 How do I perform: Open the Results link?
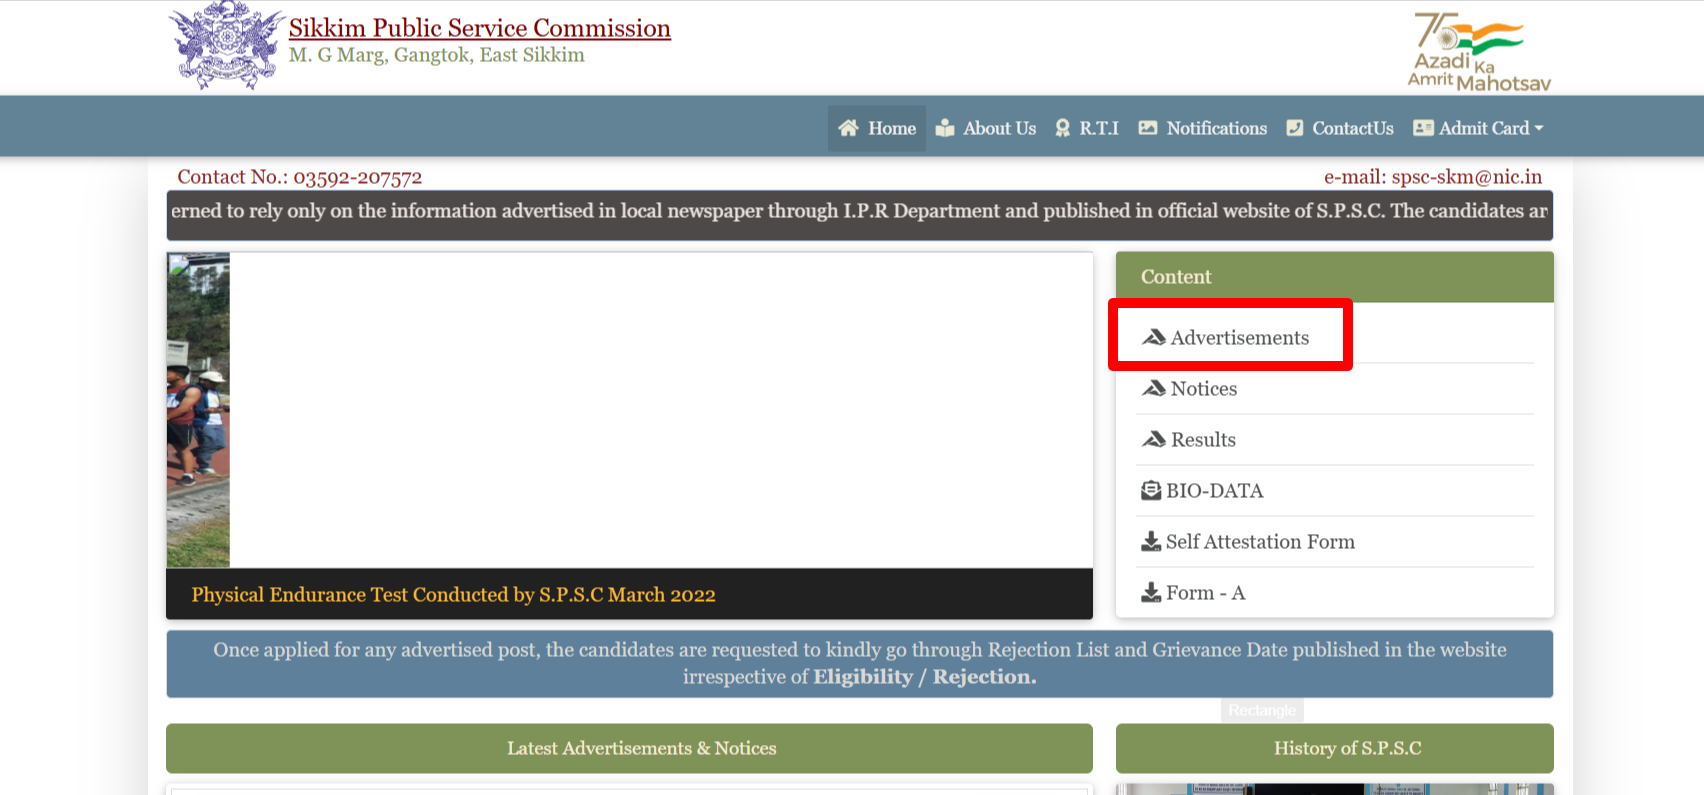(1203, 440)
